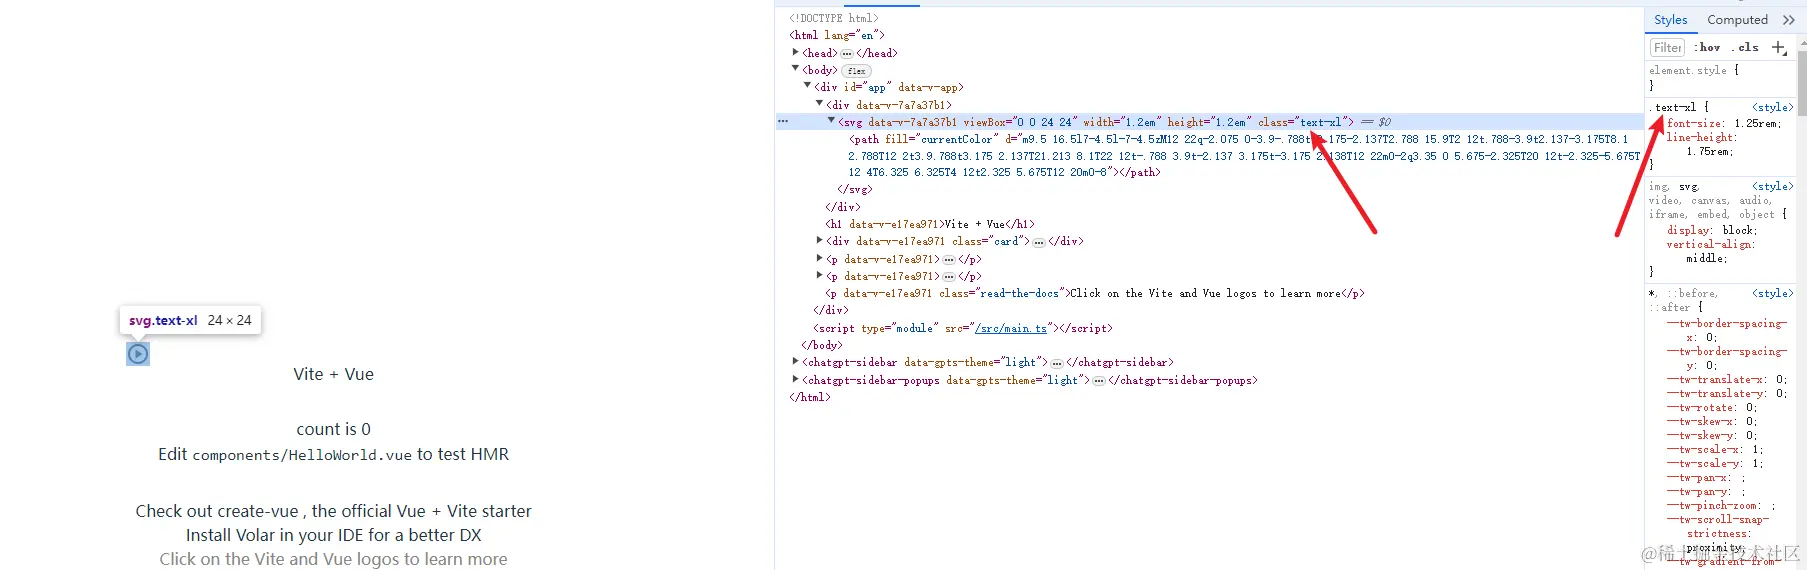Click the create-vue text in page
The height and width of the screenshot is (570, 1807).
(259, 511)
